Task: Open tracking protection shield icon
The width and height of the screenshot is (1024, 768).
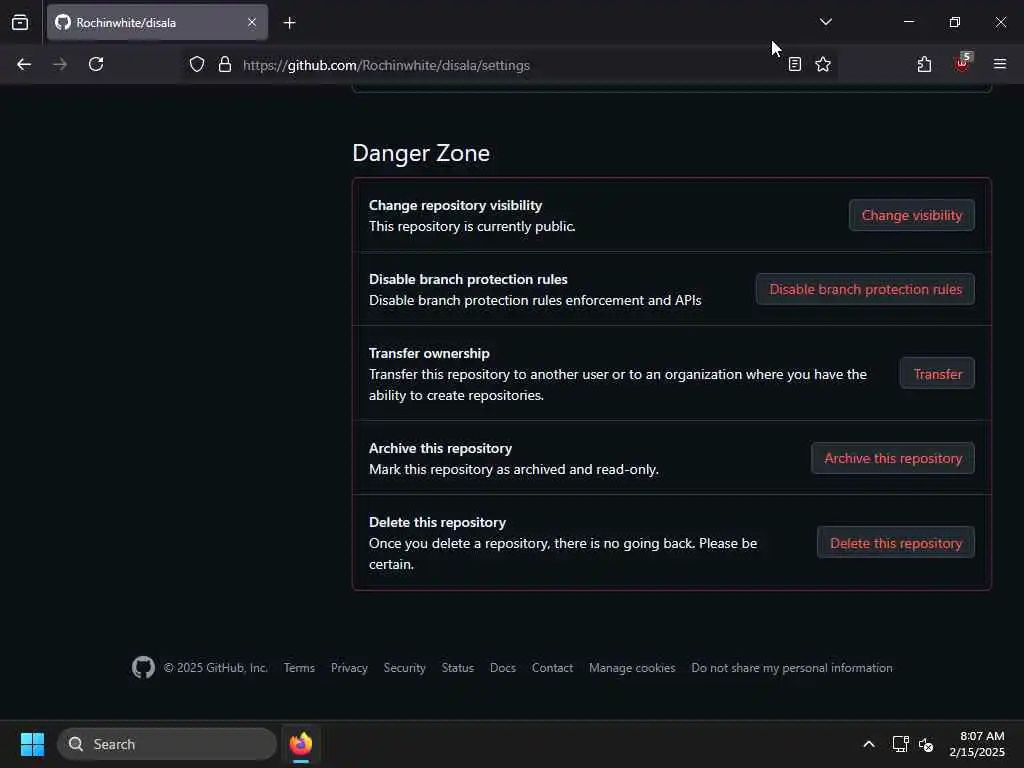Action: click(197, 65)
